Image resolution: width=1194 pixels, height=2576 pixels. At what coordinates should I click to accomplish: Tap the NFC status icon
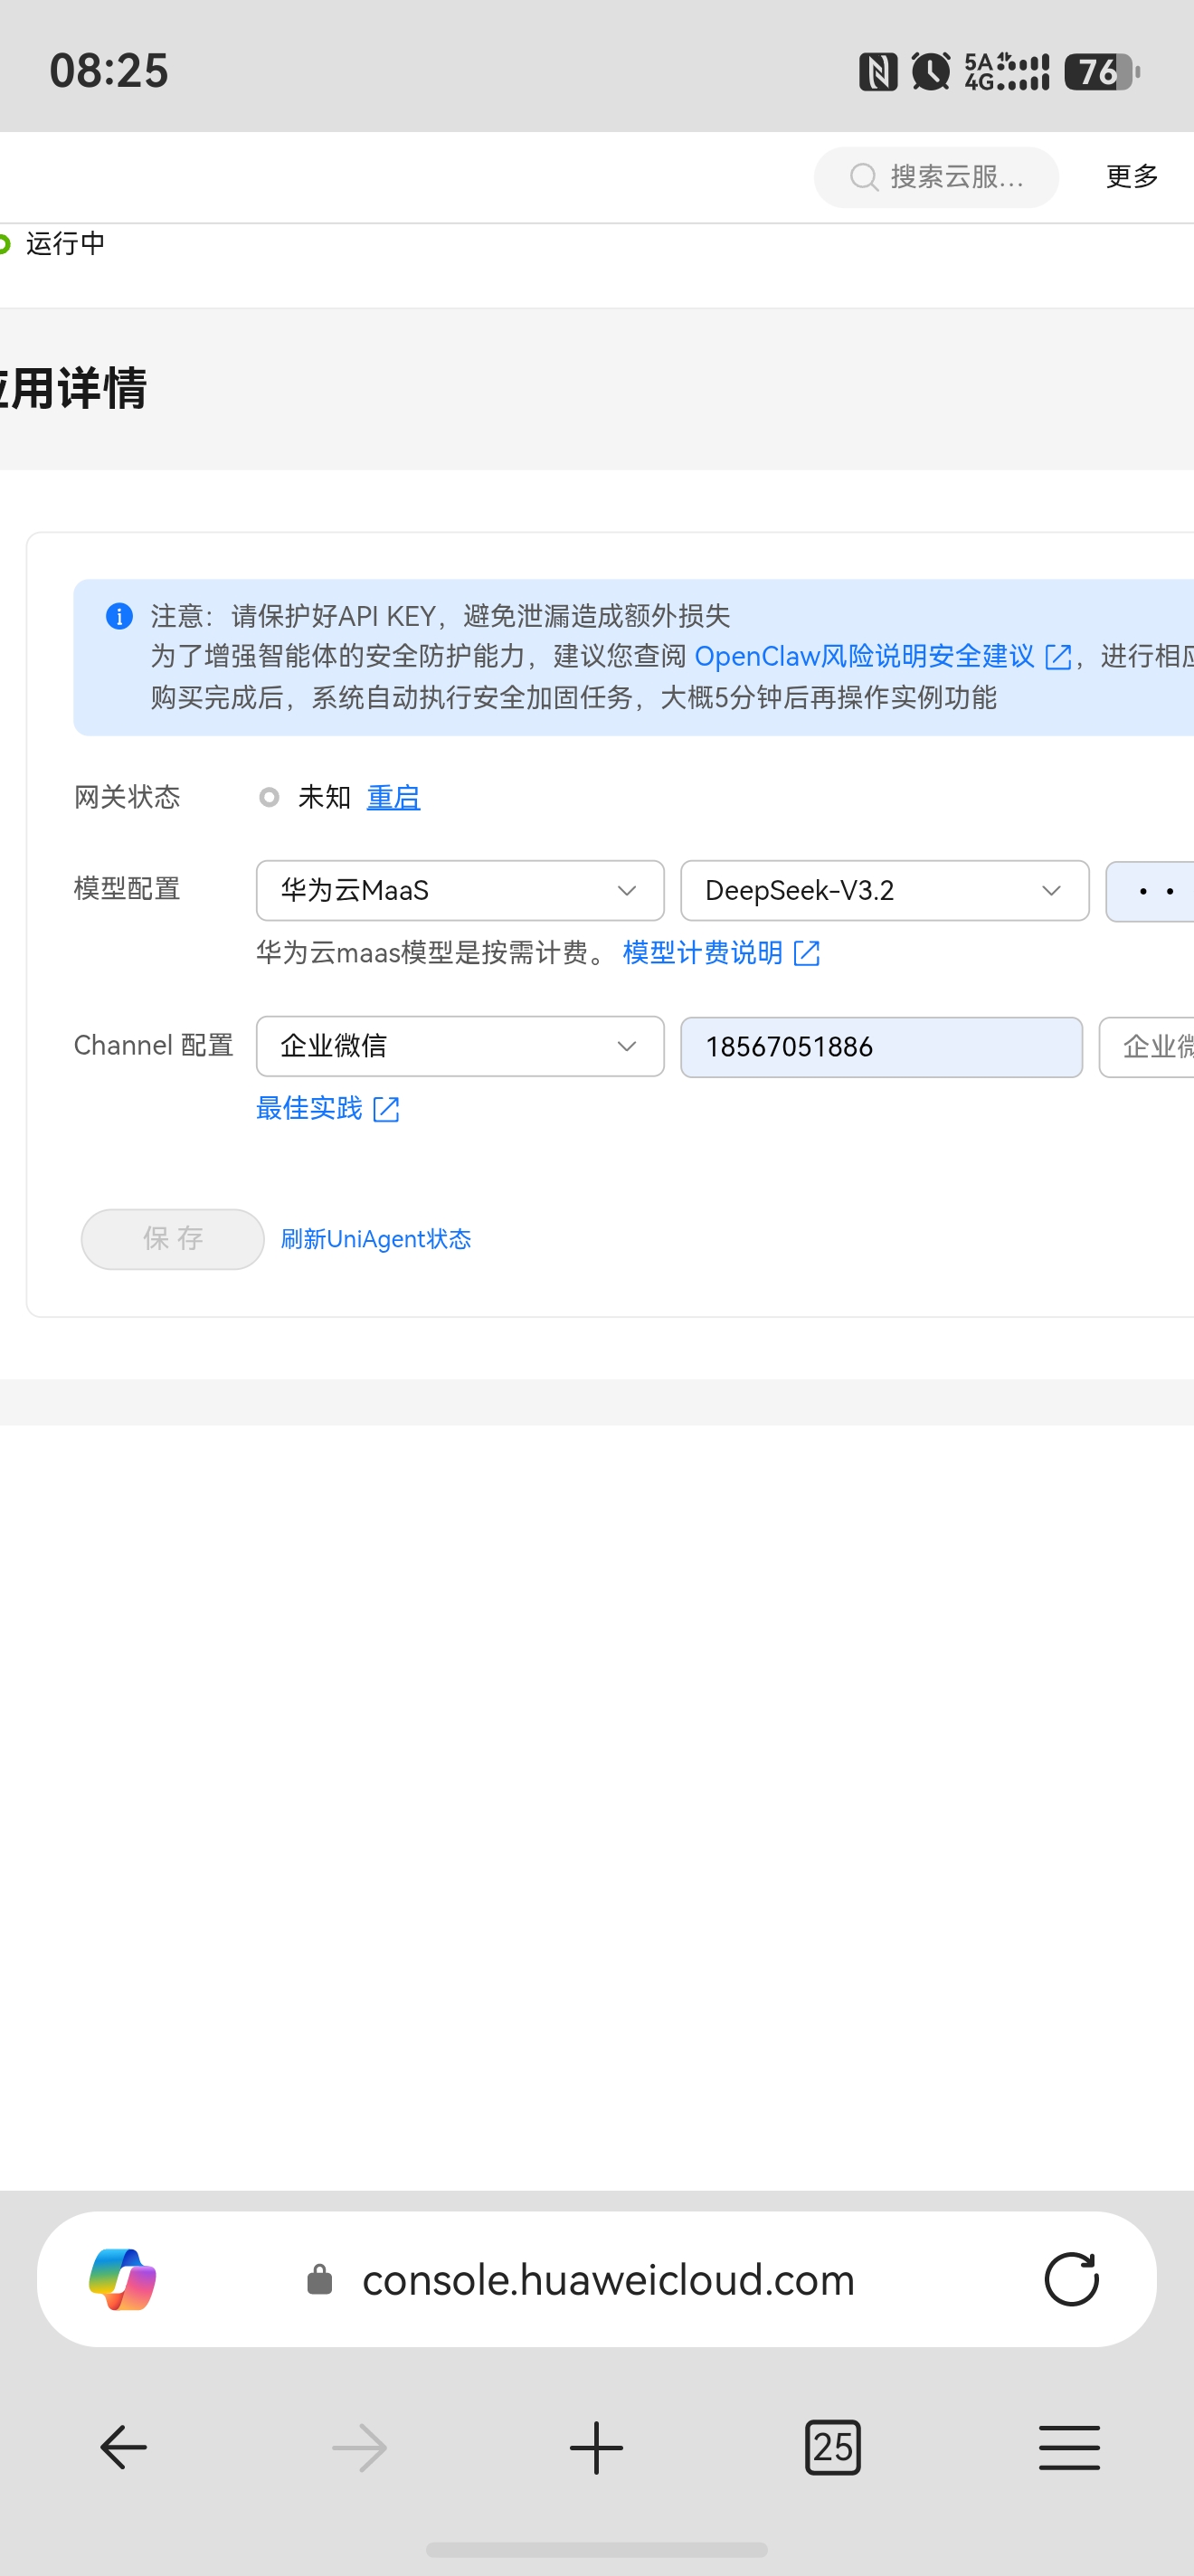coord(878,72)
